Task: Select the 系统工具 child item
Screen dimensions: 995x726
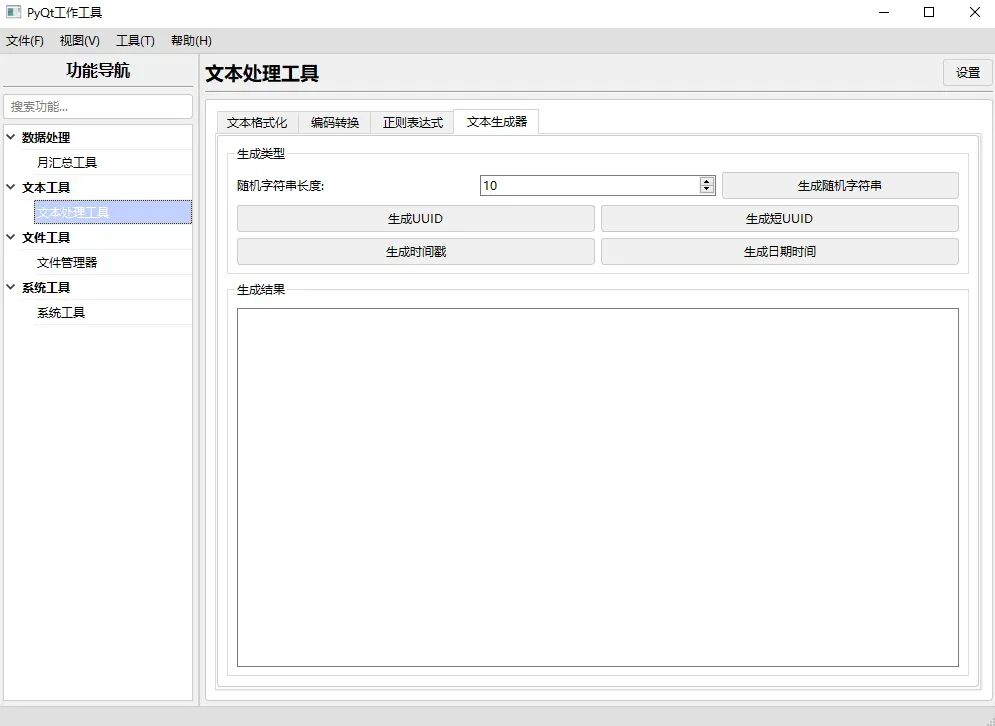Action: pyautogui.click(x=61, y=312)
